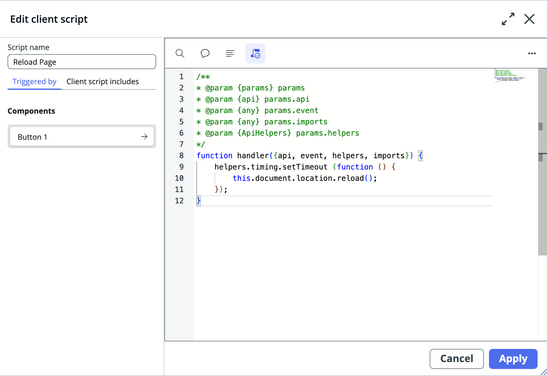Switch to Triggered by tab

click(x=34, y=82)
